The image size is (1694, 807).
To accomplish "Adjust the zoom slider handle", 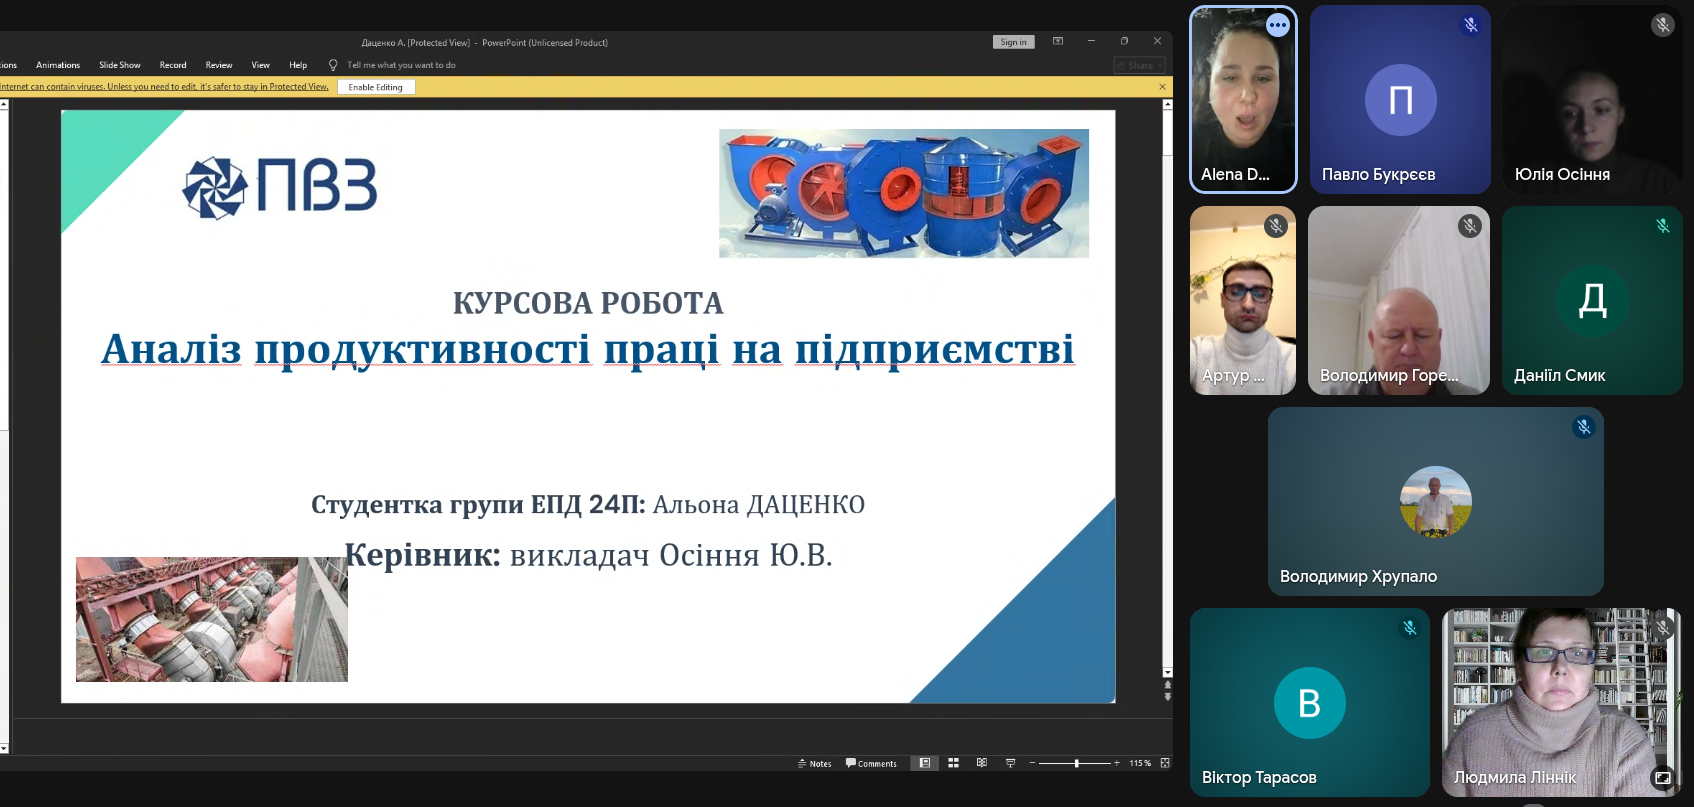I will 1076,763.
